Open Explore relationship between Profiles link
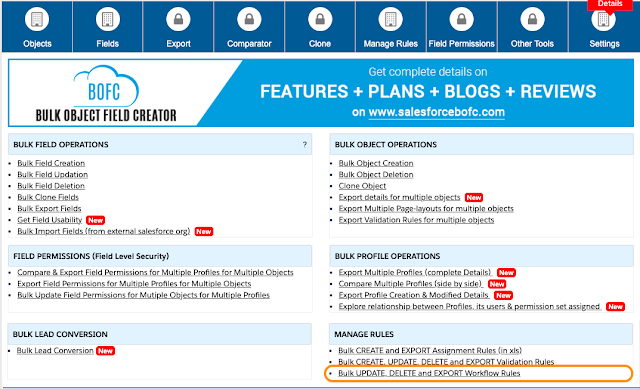Viewport: 640px width, 389px height. [470, 307]
